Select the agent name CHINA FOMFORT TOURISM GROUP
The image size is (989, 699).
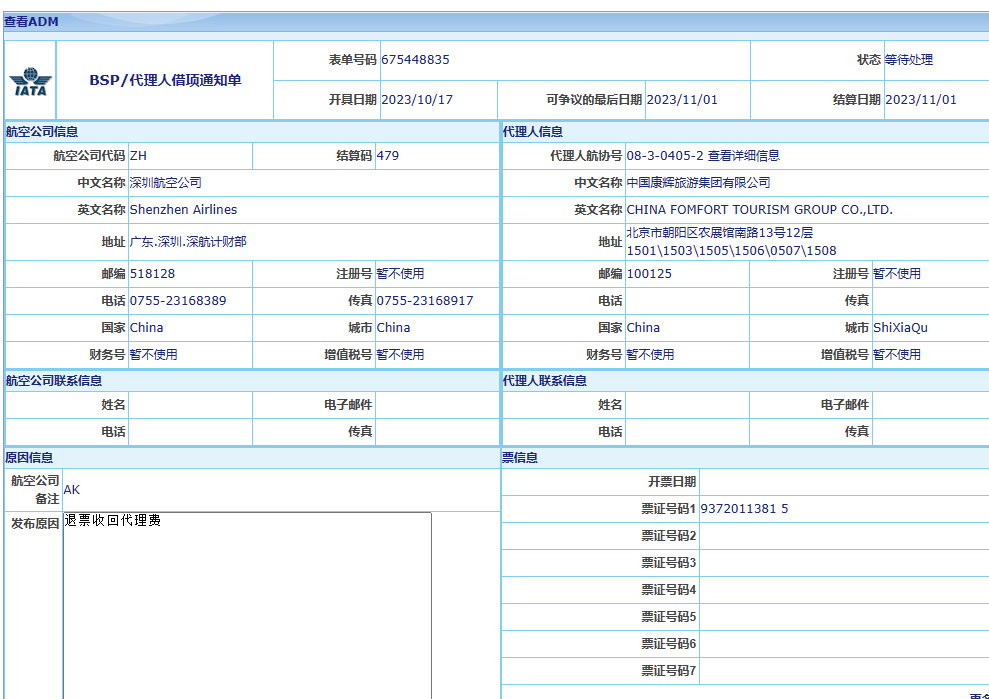pos(759,210)
